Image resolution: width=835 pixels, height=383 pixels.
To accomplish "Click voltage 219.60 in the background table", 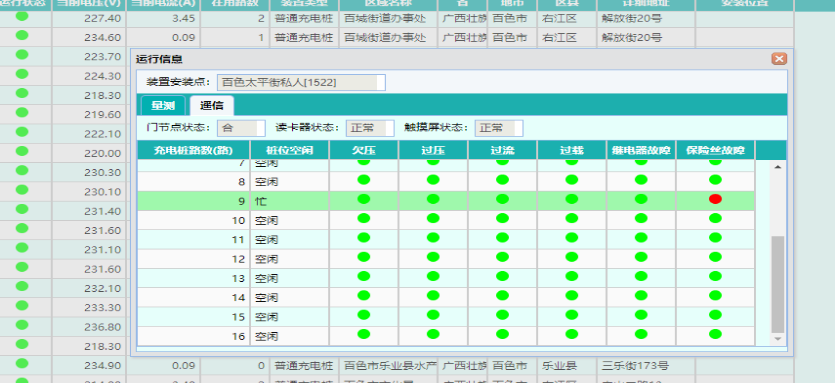I will 102,115.
